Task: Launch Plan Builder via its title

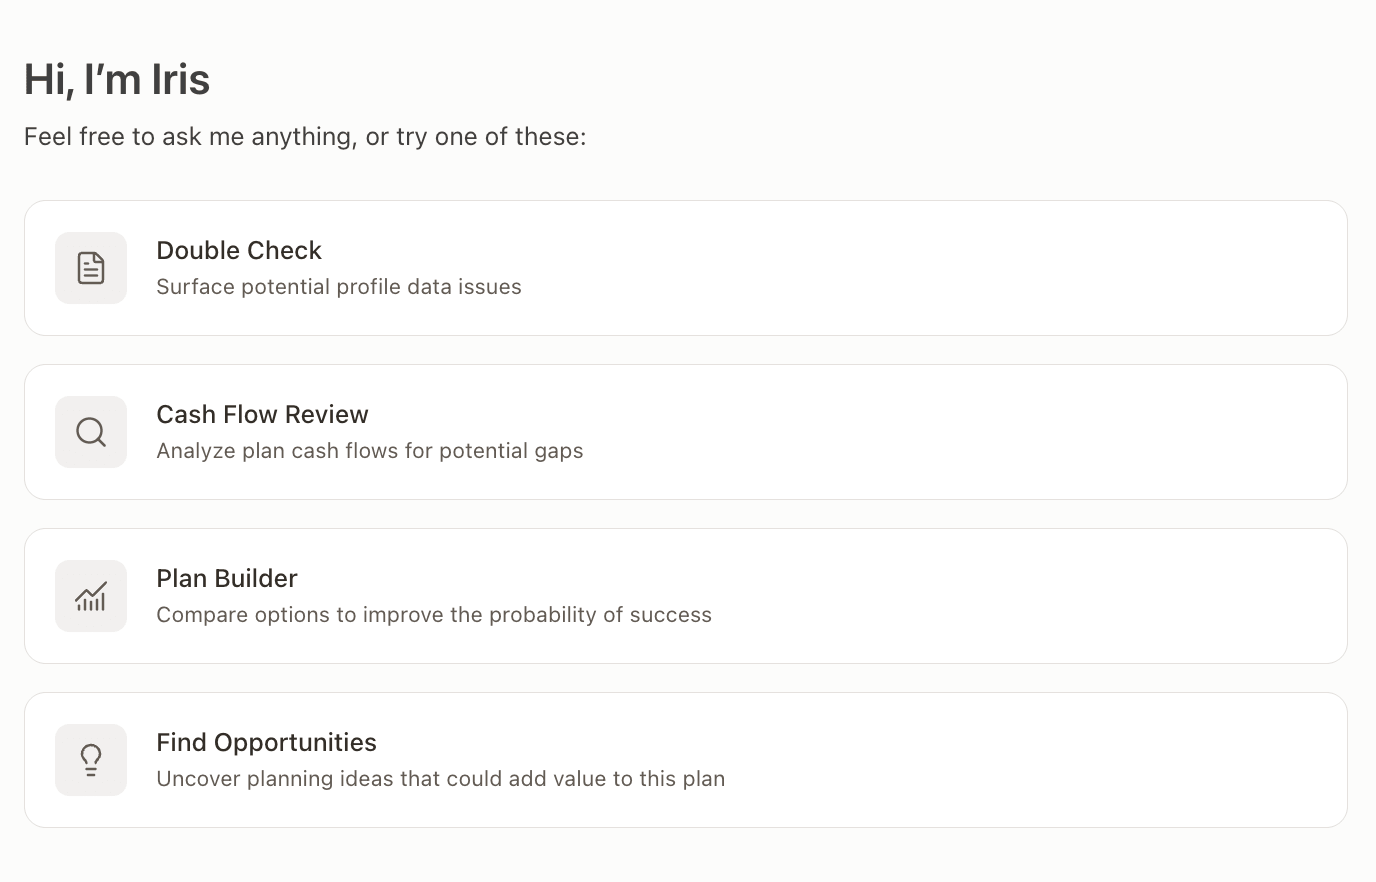Action: [227, 578]
